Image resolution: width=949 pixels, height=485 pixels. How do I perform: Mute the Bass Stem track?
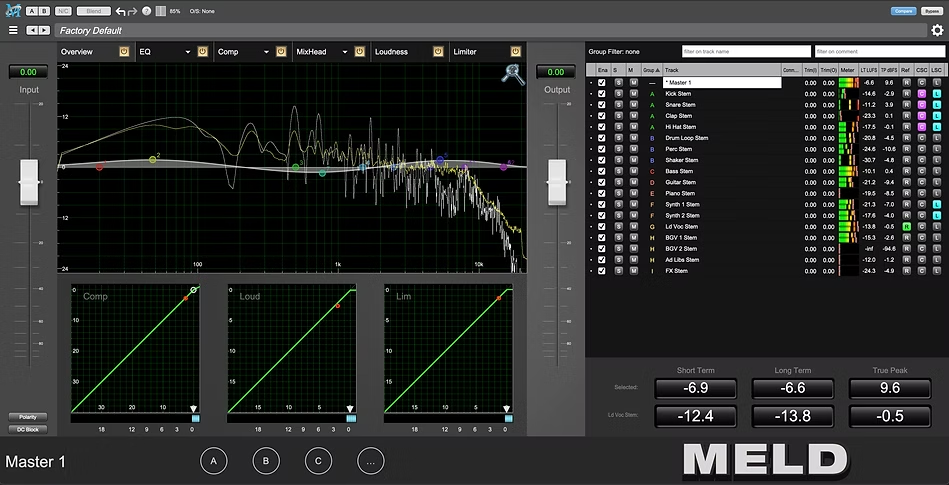[x=632, y=171]
